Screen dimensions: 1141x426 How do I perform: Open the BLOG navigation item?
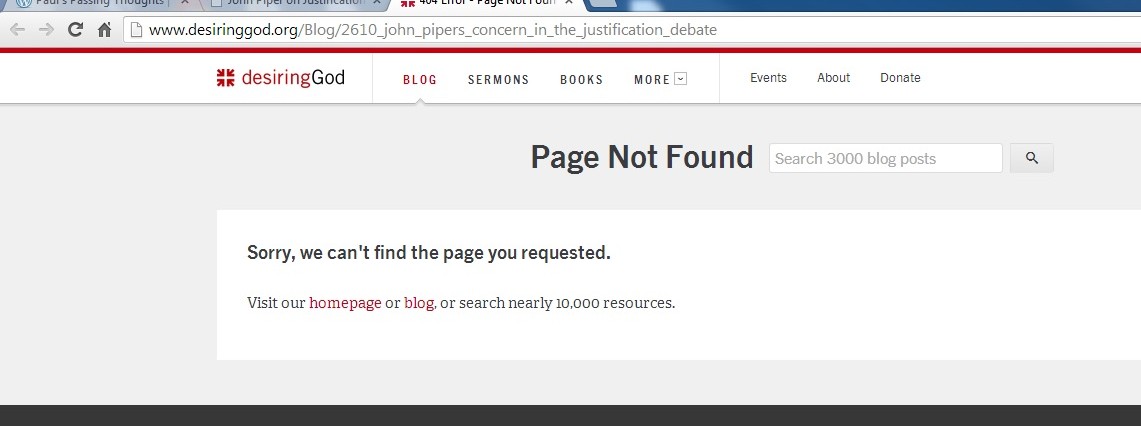pos(420,79)
